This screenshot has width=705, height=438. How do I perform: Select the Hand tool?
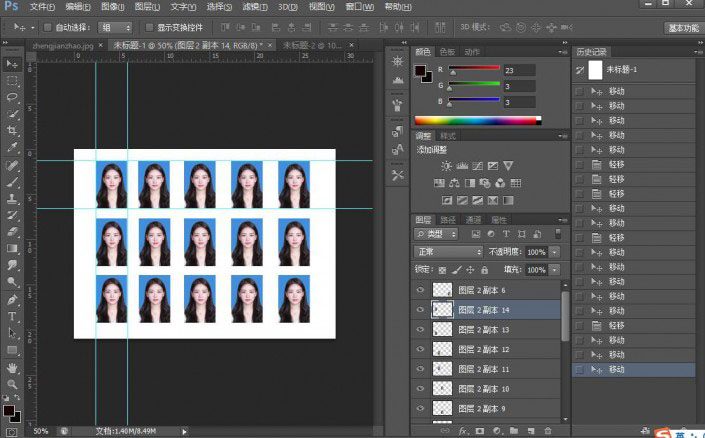point(13,367)
